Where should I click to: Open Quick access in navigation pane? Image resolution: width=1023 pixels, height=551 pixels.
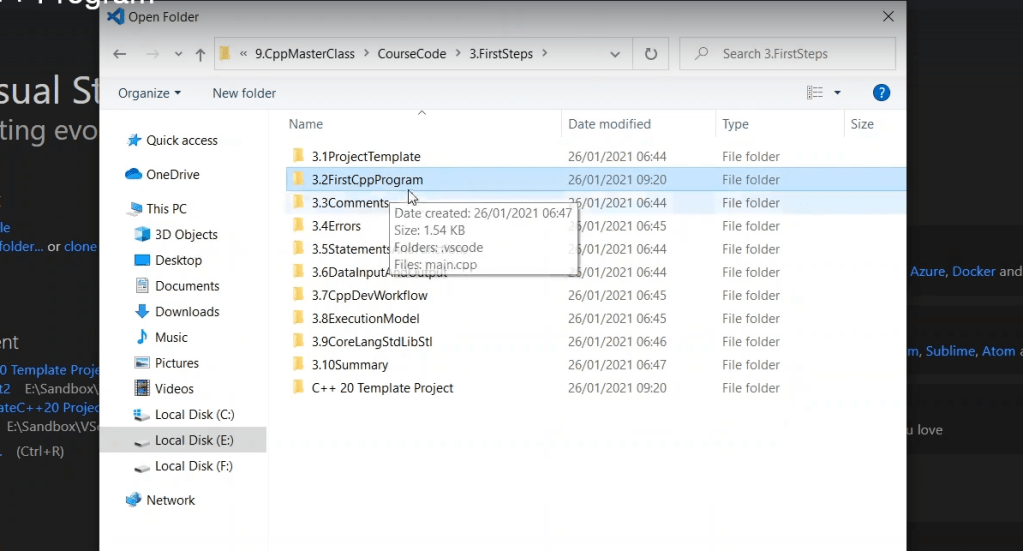(182, 140)
